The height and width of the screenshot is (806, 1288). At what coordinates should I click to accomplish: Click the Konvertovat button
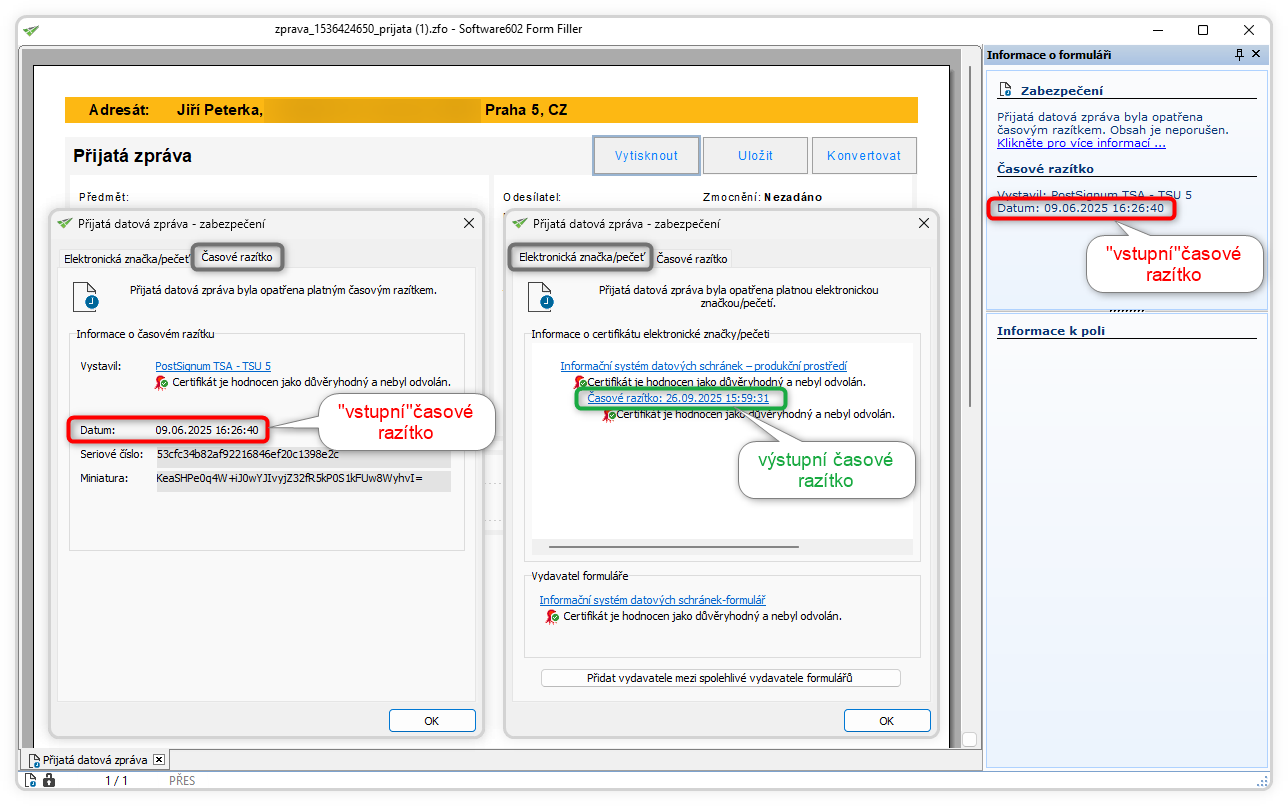pos(864,156)
